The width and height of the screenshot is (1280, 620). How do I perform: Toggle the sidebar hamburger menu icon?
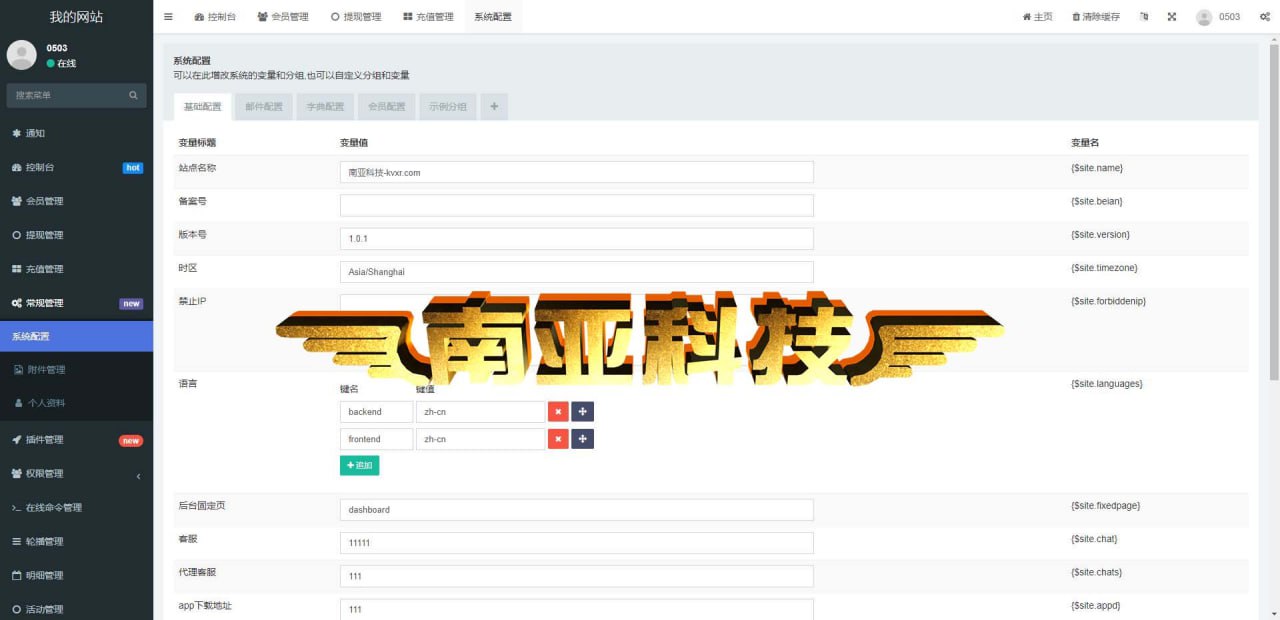pyautogui.click(x=168, y=17)
